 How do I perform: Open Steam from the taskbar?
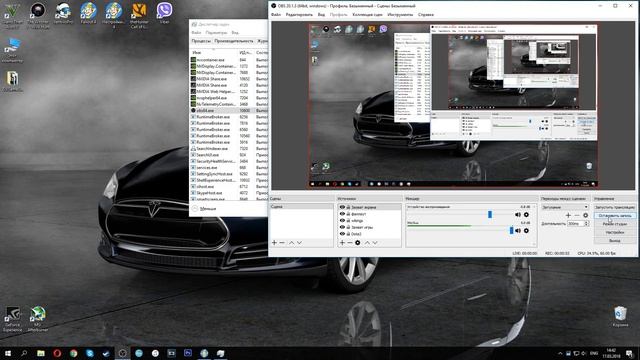pos(106,353)
